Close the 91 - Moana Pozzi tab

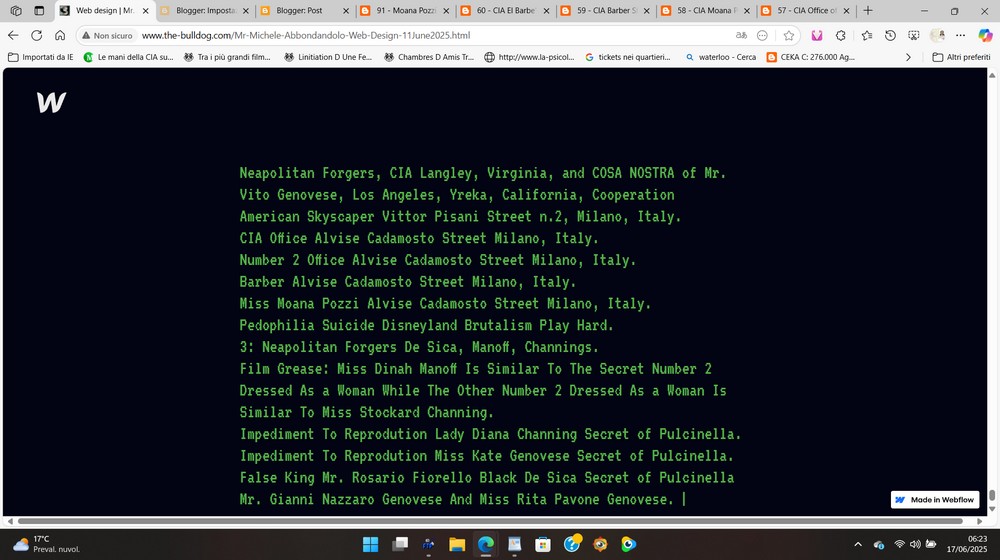click(x=446, y=11)
